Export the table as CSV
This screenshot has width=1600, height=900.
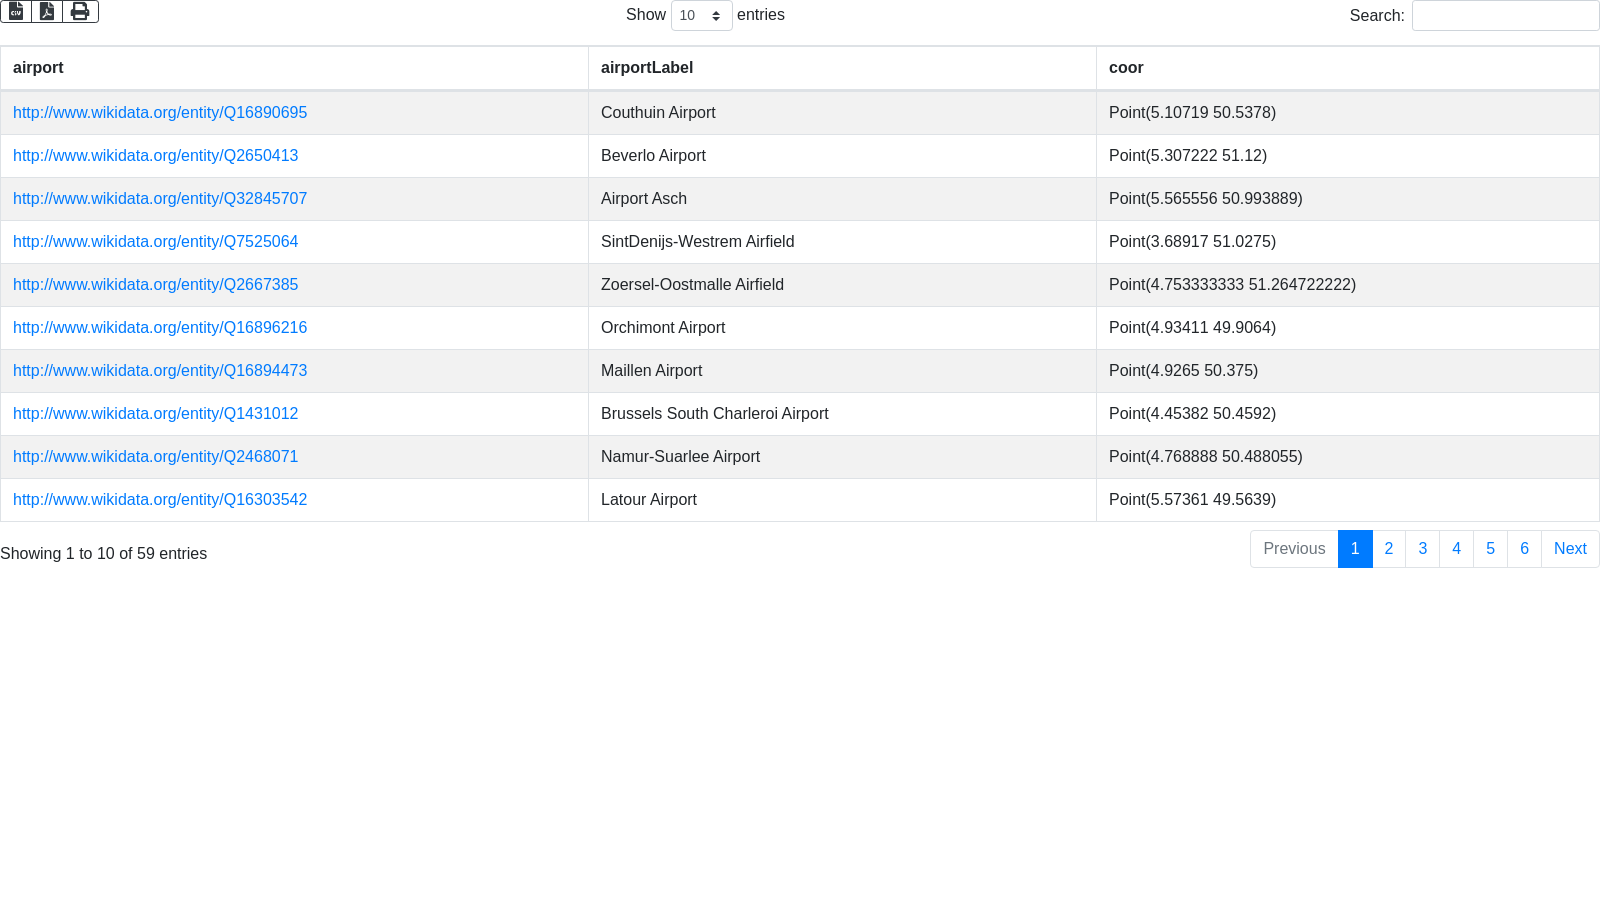click(x=16, y=12)
